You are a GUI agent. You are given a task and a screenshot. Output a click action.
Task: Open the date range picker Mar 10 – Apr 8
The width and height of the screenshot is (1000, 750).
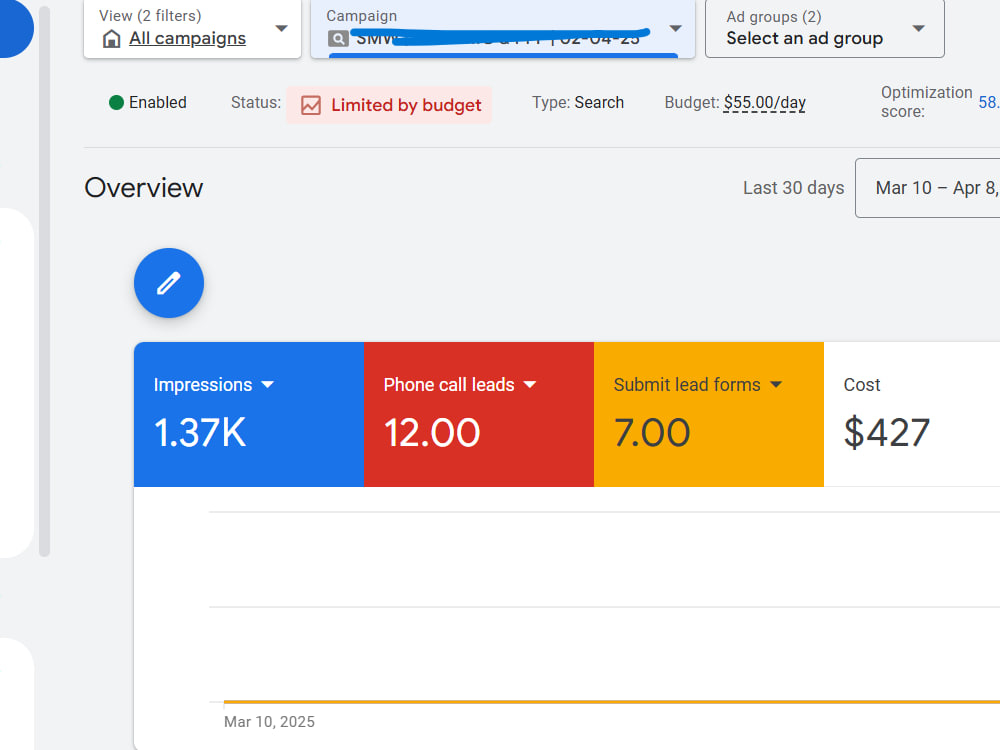pyautogui.click(x=928, y=188)
